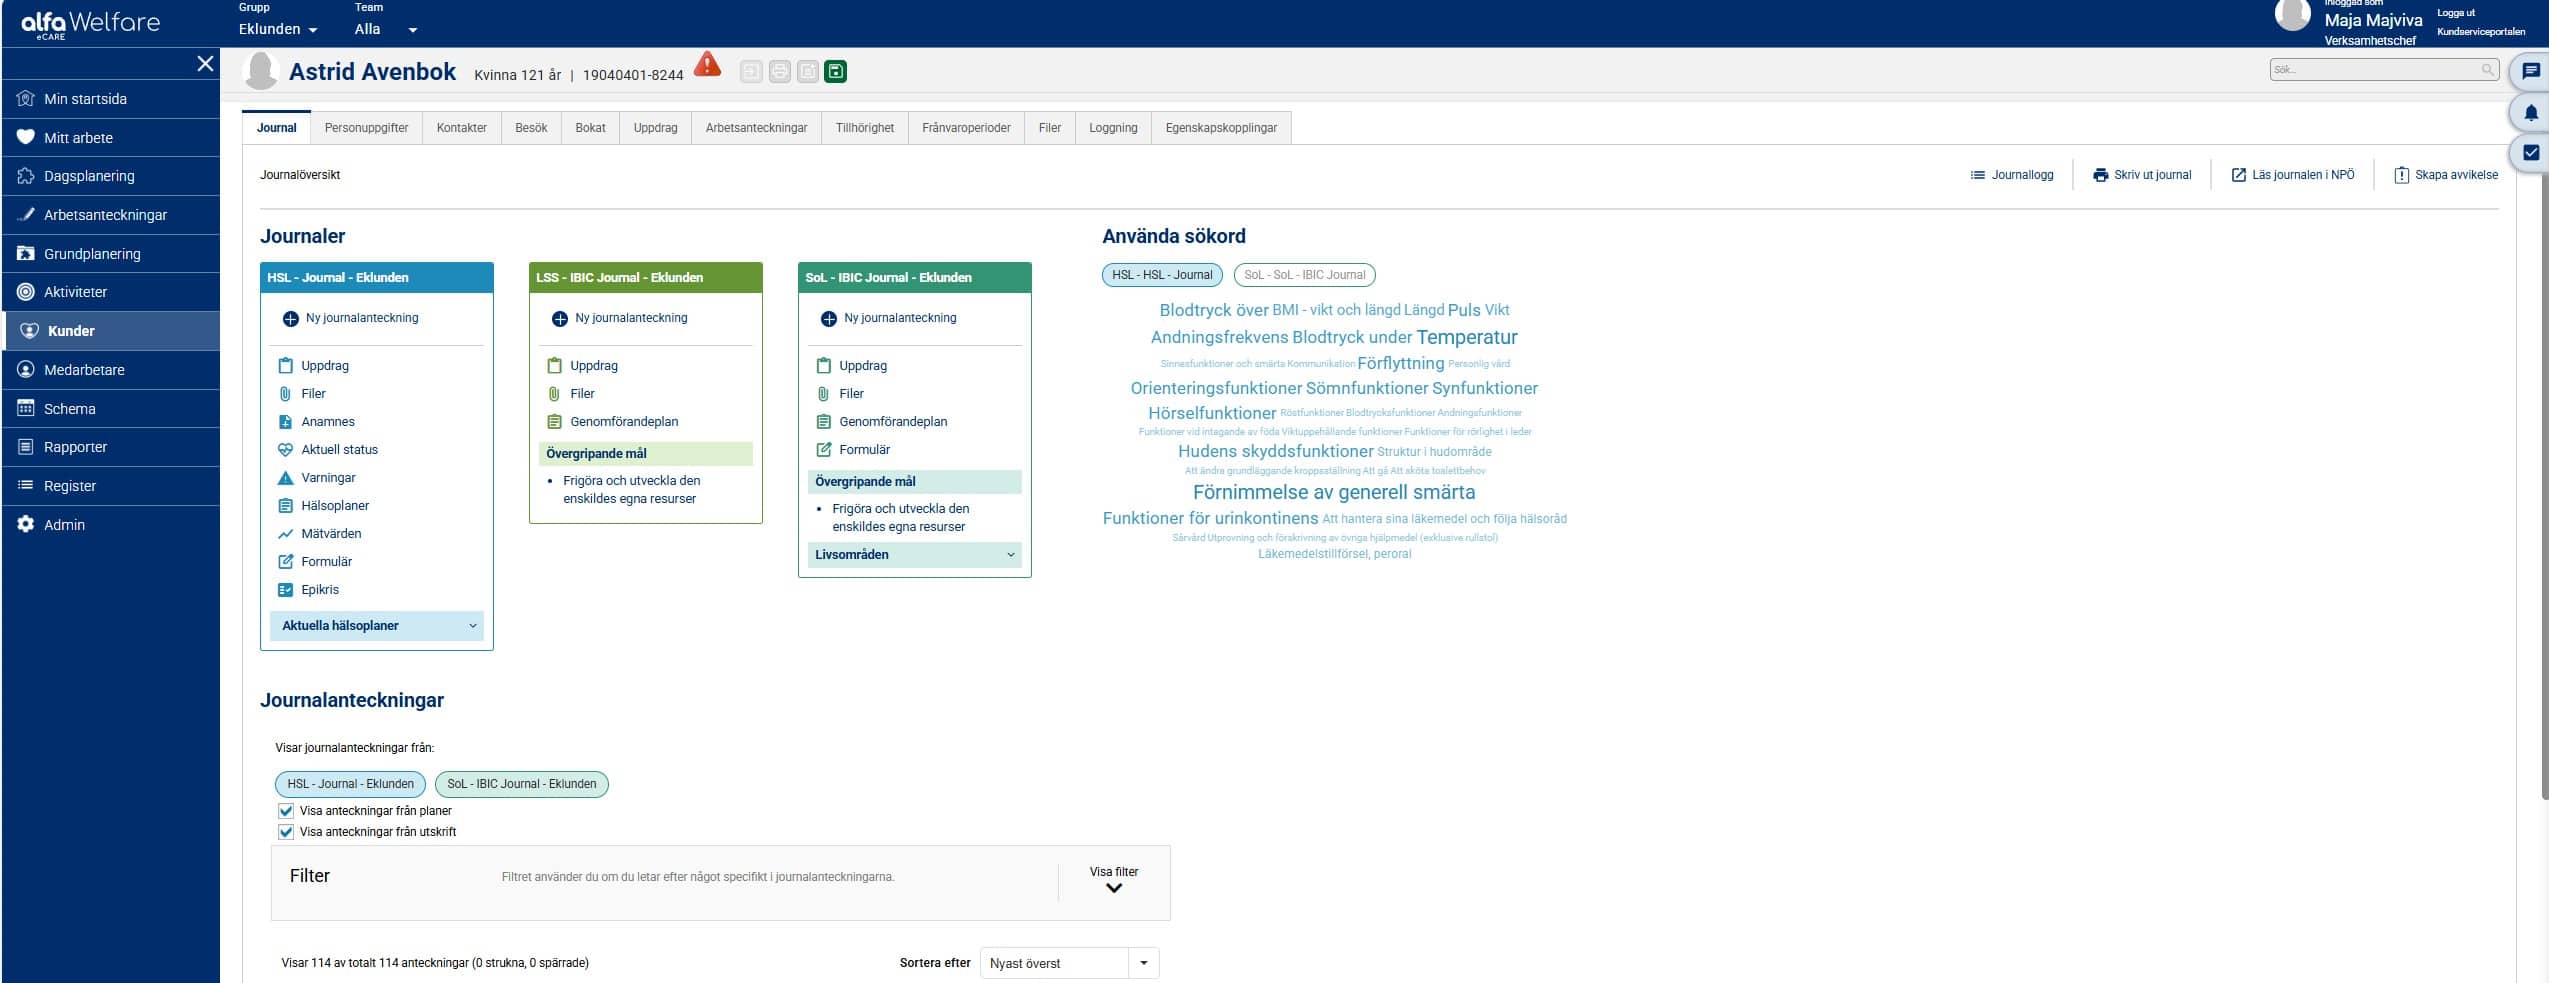Click the Skriv ut journal printer icon
Image resolution: width=2549 pixels, height=983 pixels.
click(x=2100, y=175)
